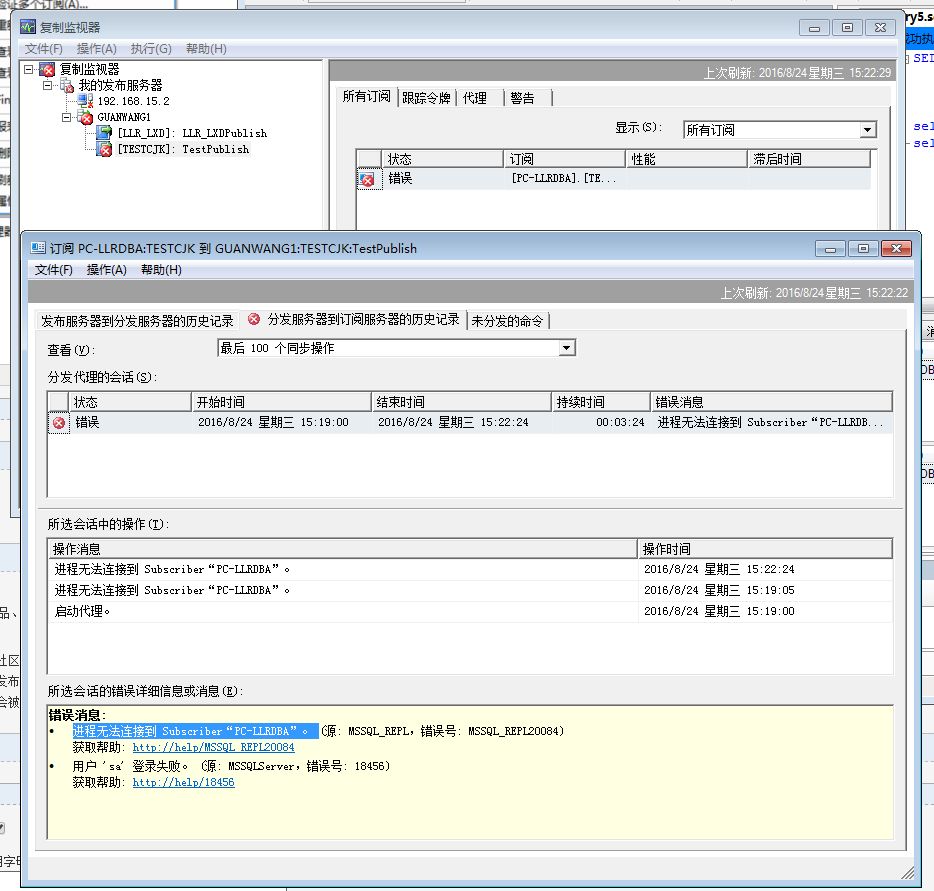Open the 显示 所有订阅 dropdown
934x891 pixels.
click(868, 130)
